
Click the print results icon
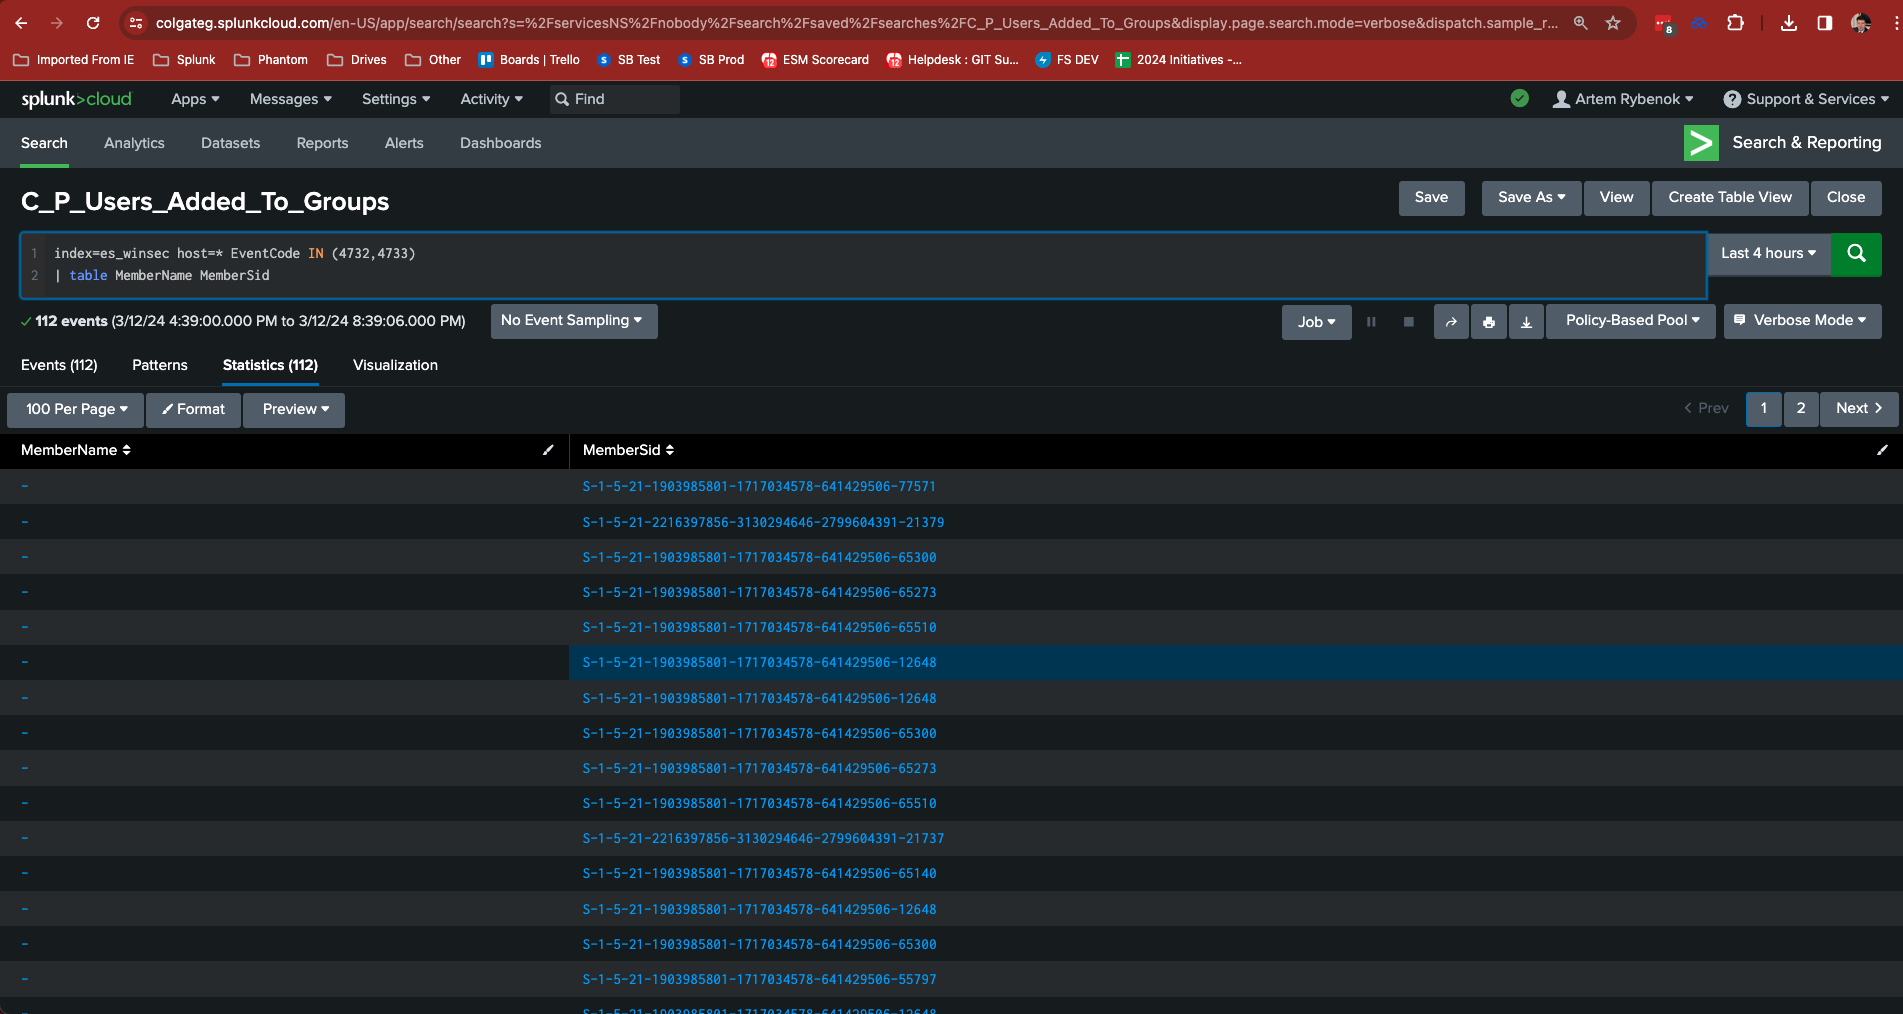coord(1488,321)
